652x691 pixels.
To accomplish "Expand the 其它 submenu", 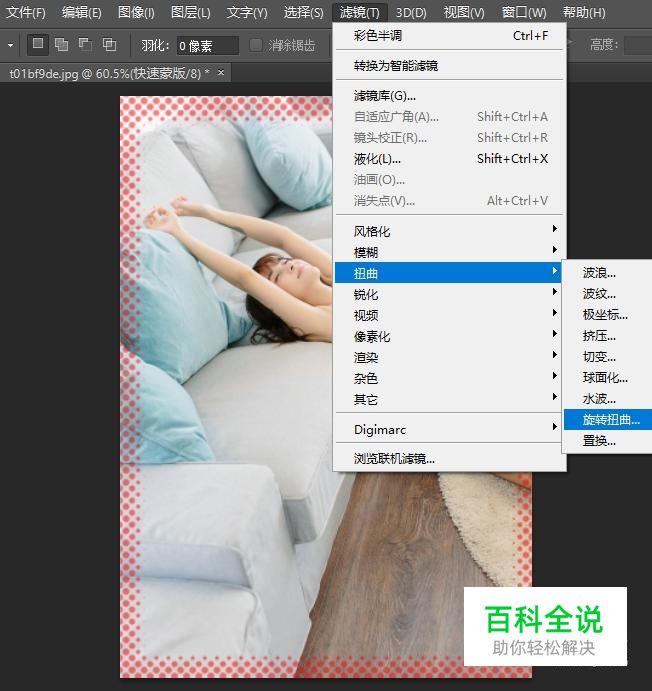I will tap(449, 399).
